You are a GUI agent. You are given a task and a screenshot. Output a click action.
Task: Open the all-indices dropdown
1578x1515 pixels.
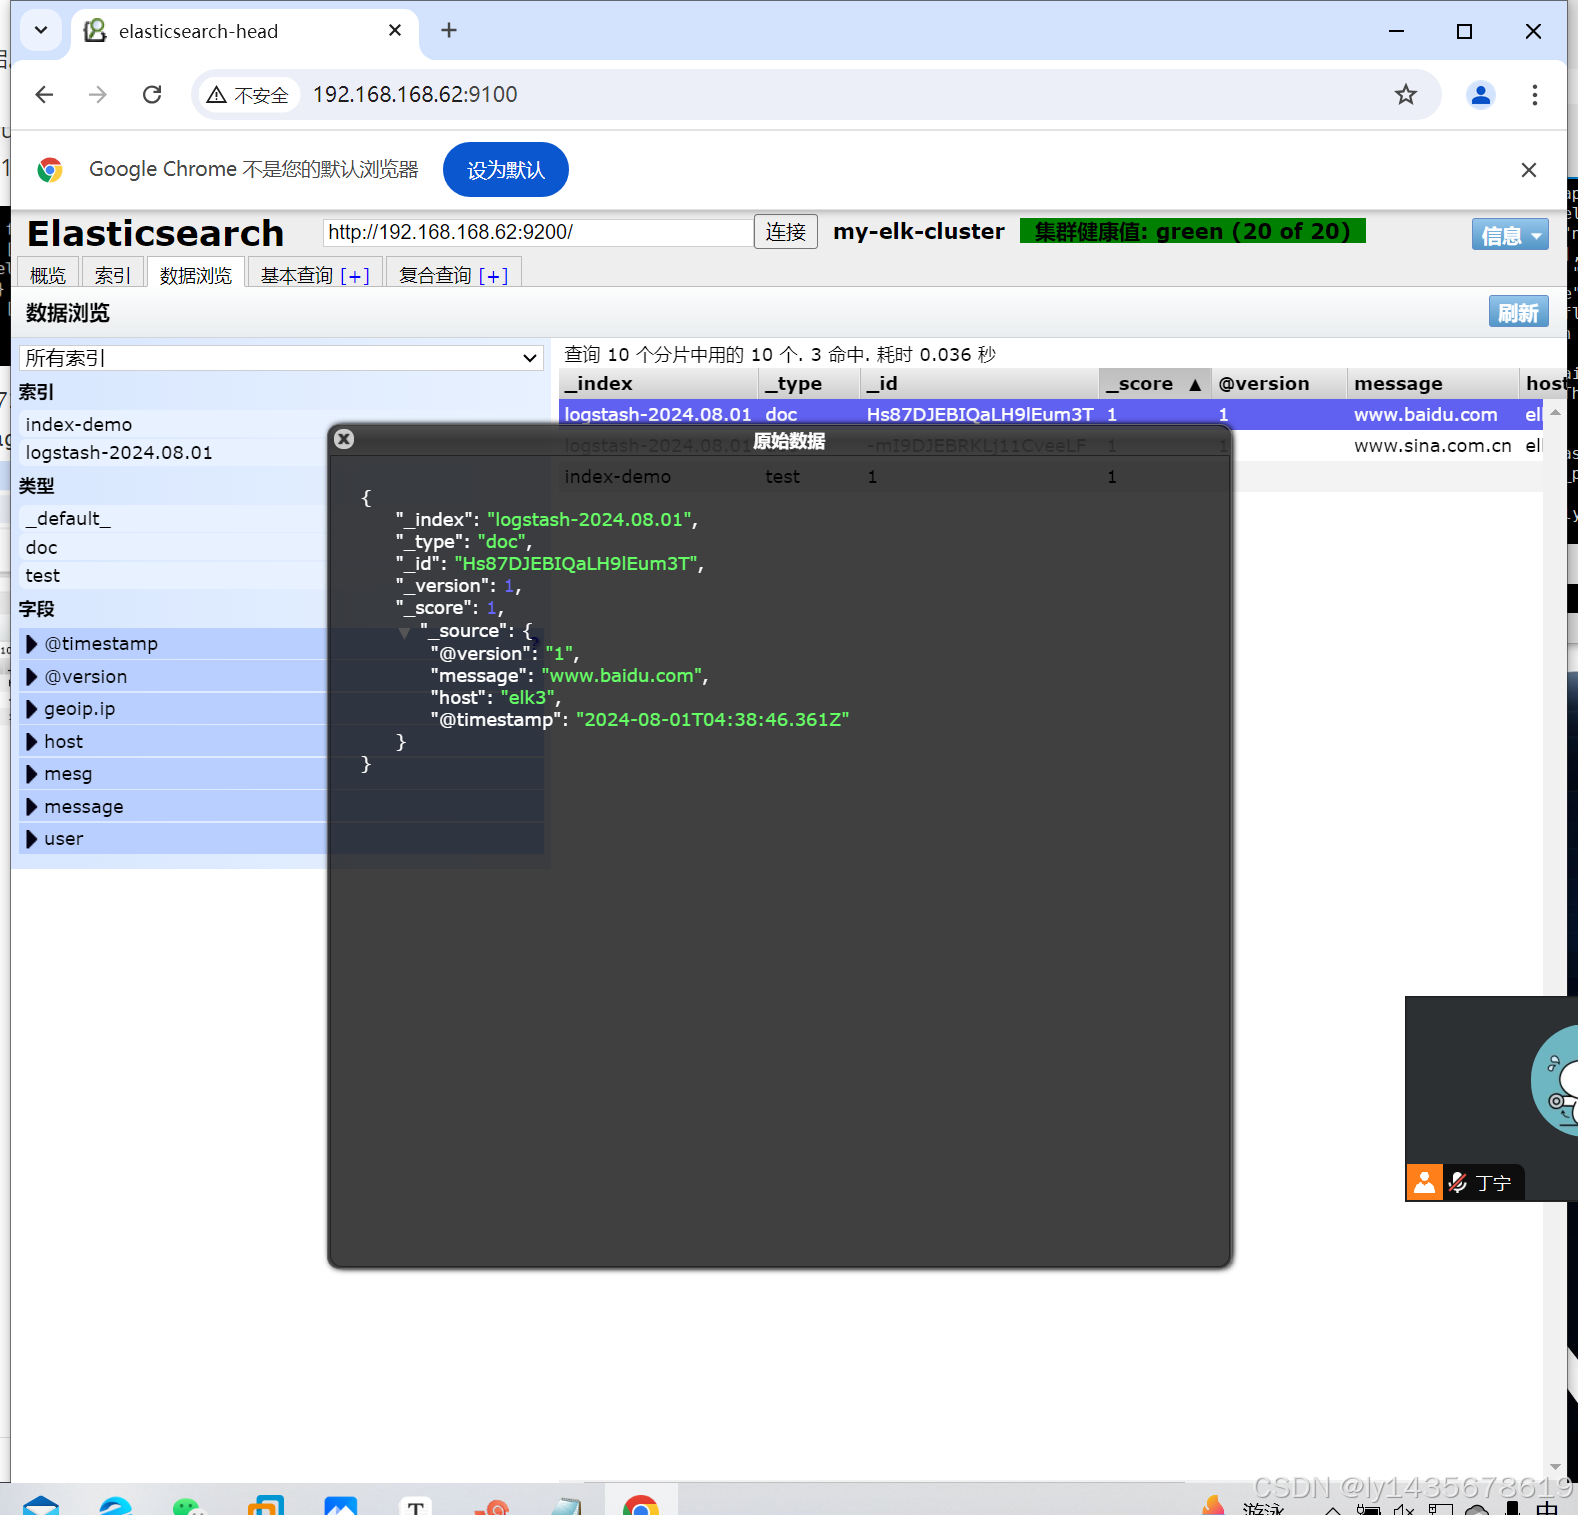click(281, 358)
